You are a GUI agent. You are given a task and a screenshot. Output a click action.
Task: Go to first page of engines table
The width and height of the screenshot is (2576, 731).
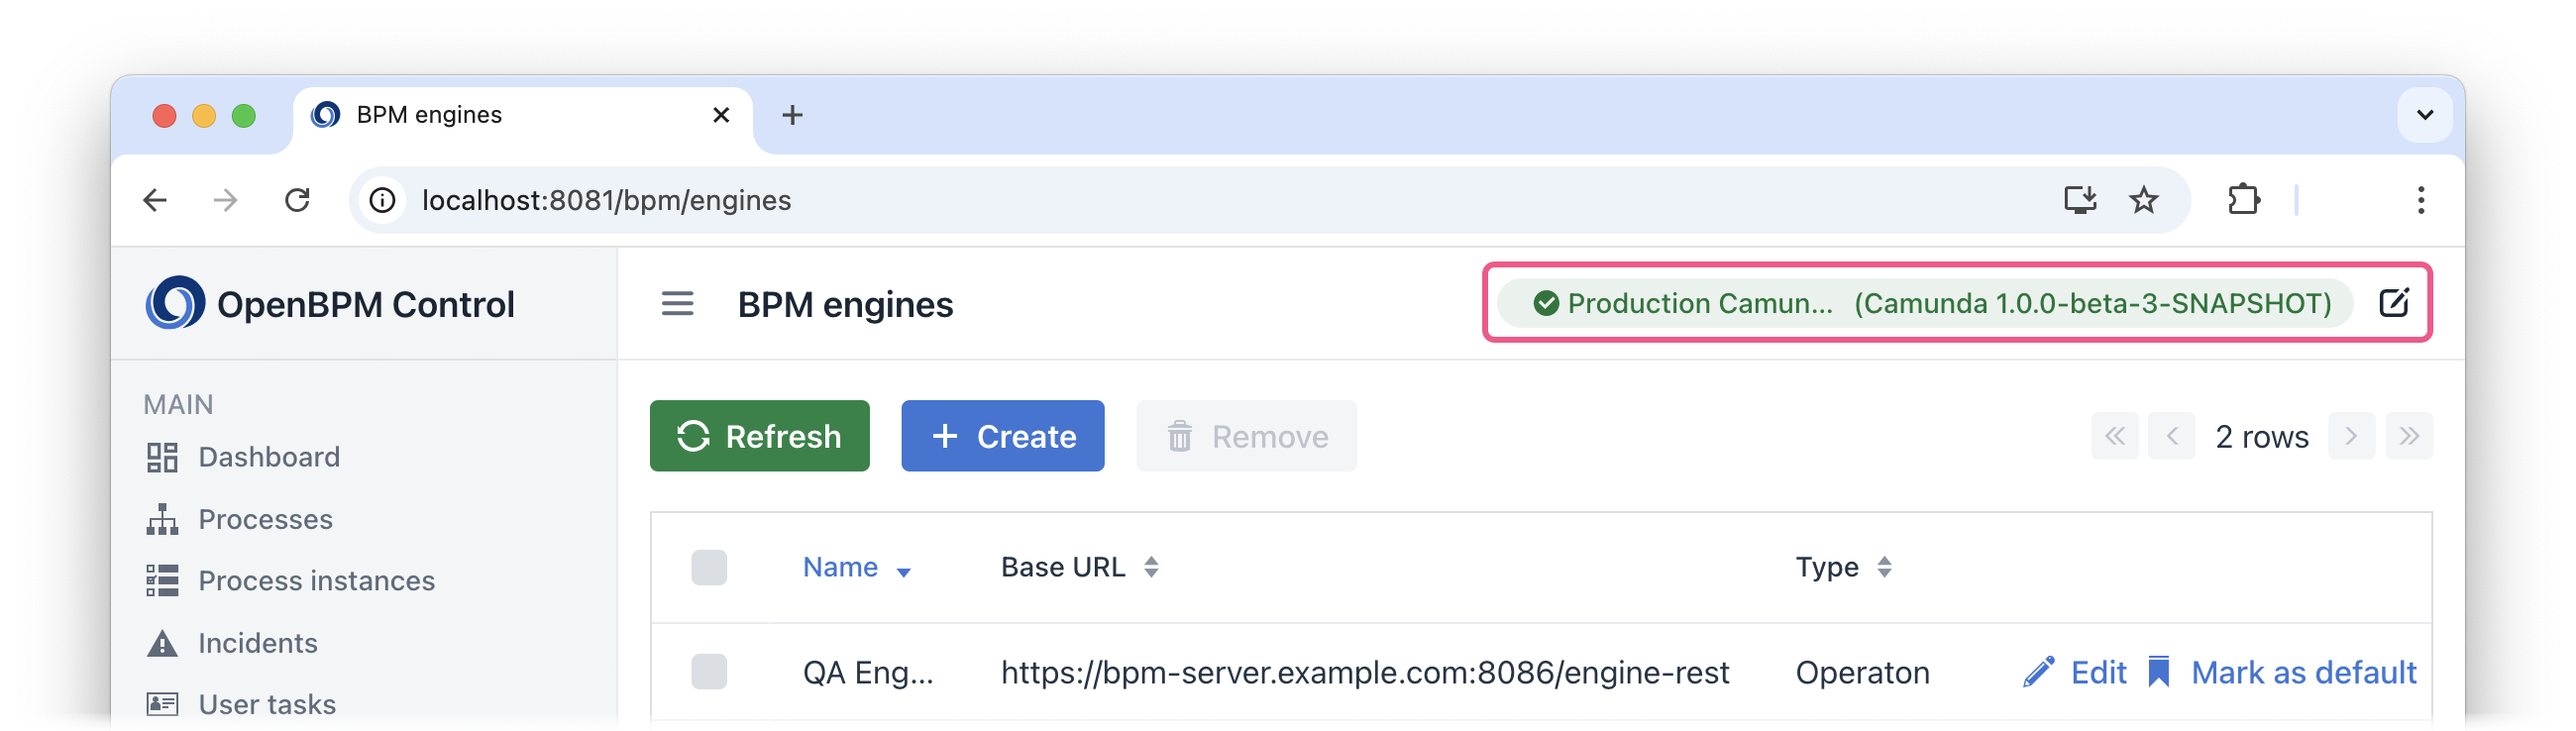[2115, 436]
